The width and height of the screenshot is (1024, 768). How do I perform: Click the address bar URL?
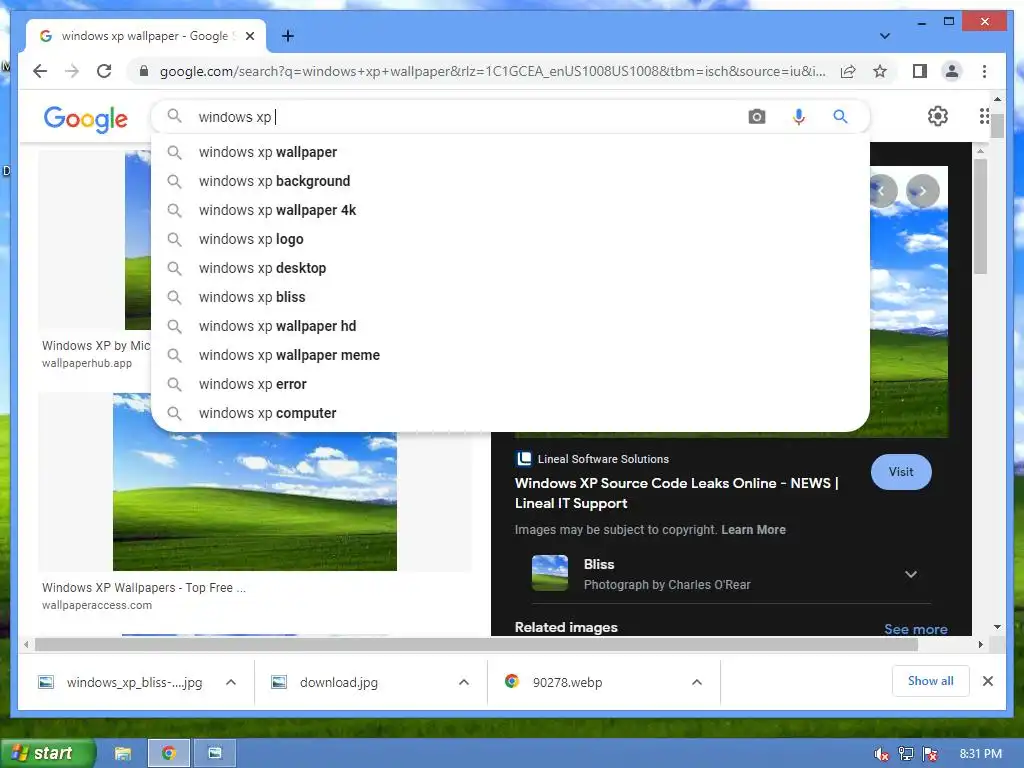pyautogui.click(x=492, y=71)
